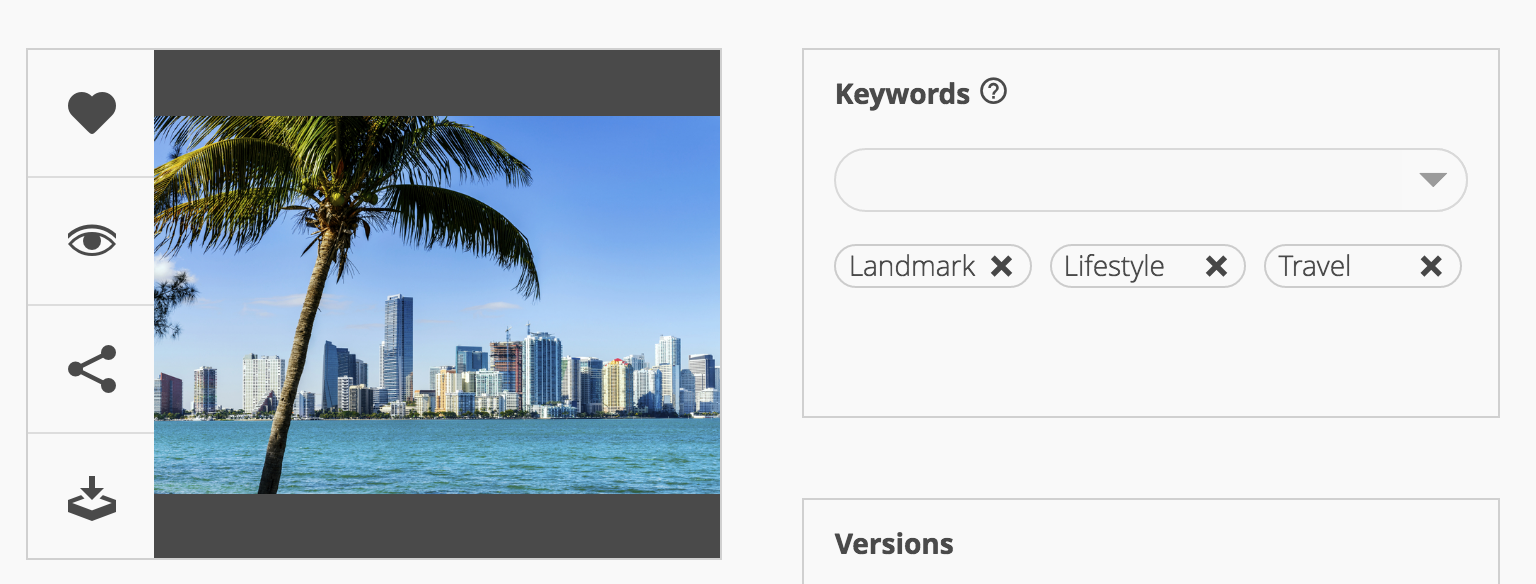The image size is (1536, 584).
Task: Open the image preview with eye icon
Action: pyautogui.click(x=92, y=240)
